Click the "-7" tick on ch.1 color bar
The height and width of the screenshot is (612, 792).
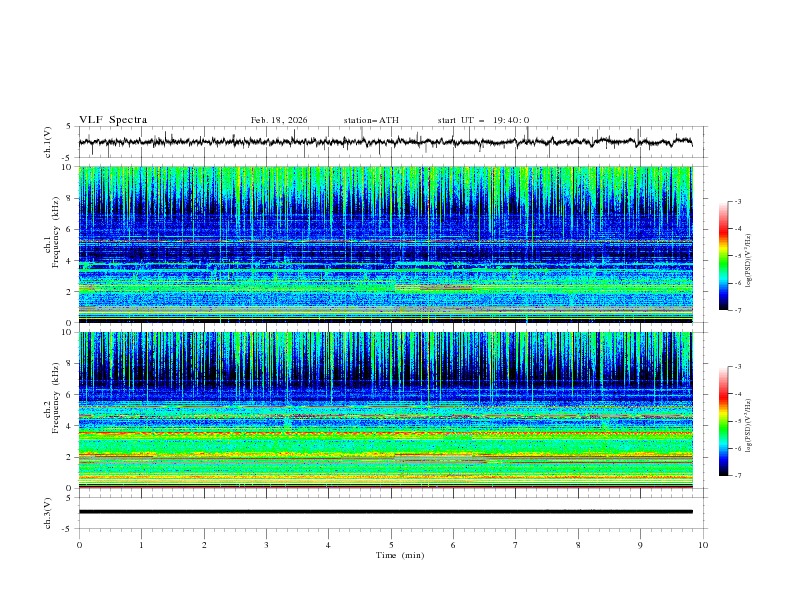pos(737,311)
